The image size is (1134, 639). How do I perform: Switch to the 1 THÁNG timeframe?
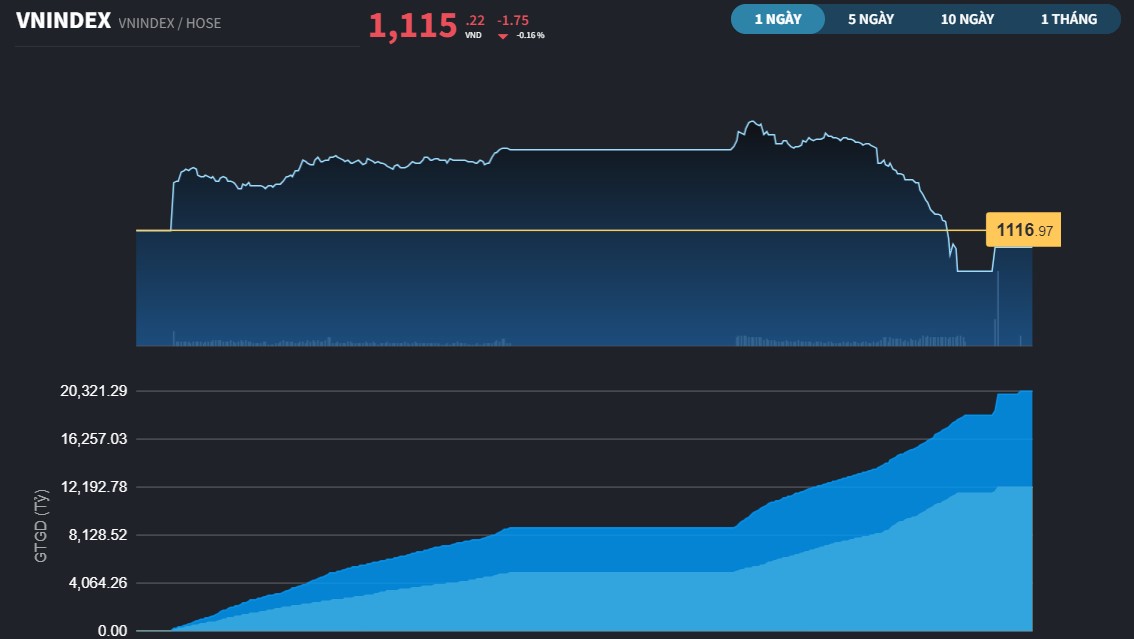tap(1068, 20)
